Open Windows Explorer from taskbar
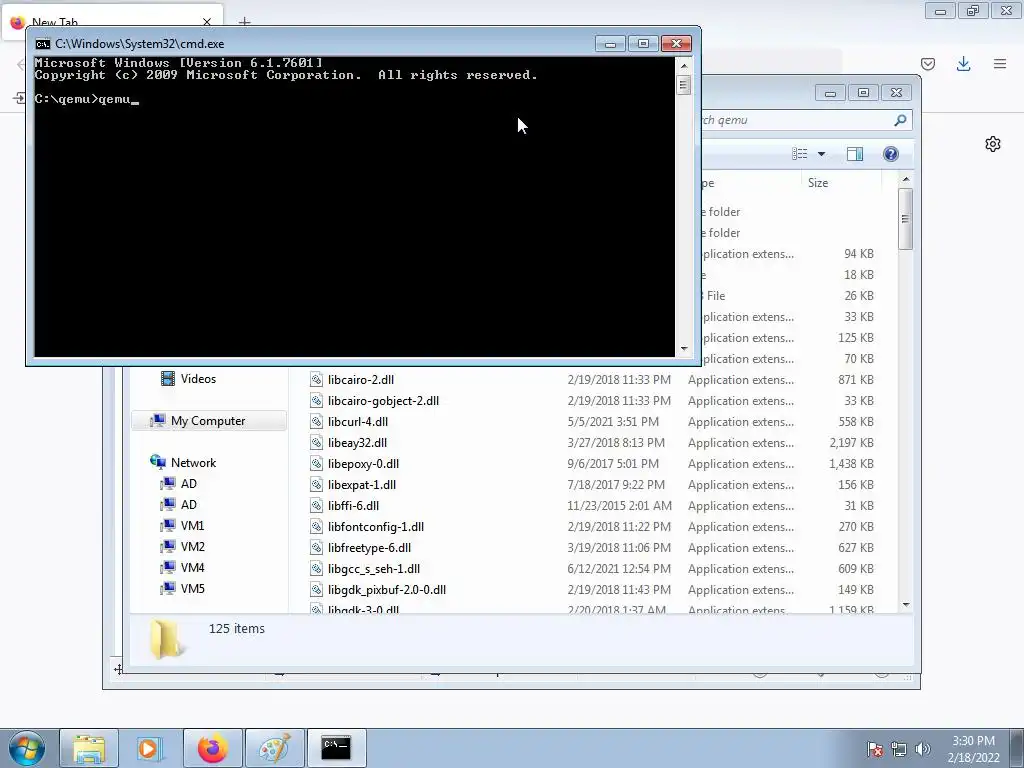This screenshot has width=1024, height=768. (89, 748)
